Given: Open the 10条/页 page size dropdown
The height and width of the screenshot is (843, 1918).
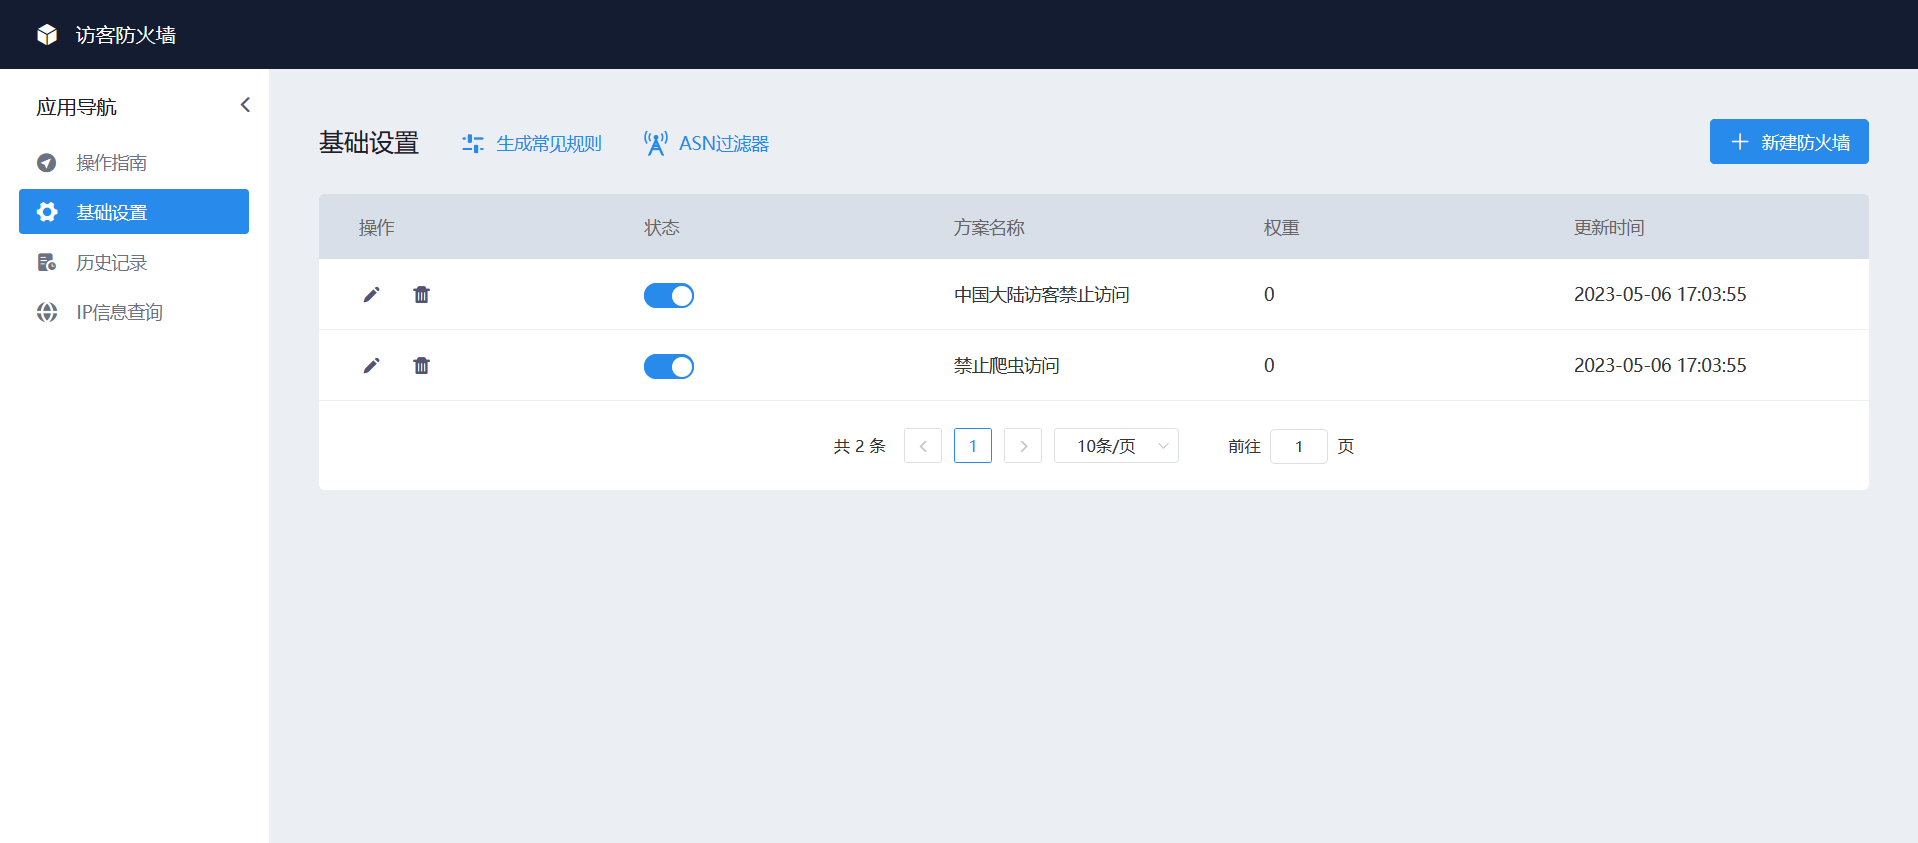Looking at the screenshot, I should [1116, 446].
